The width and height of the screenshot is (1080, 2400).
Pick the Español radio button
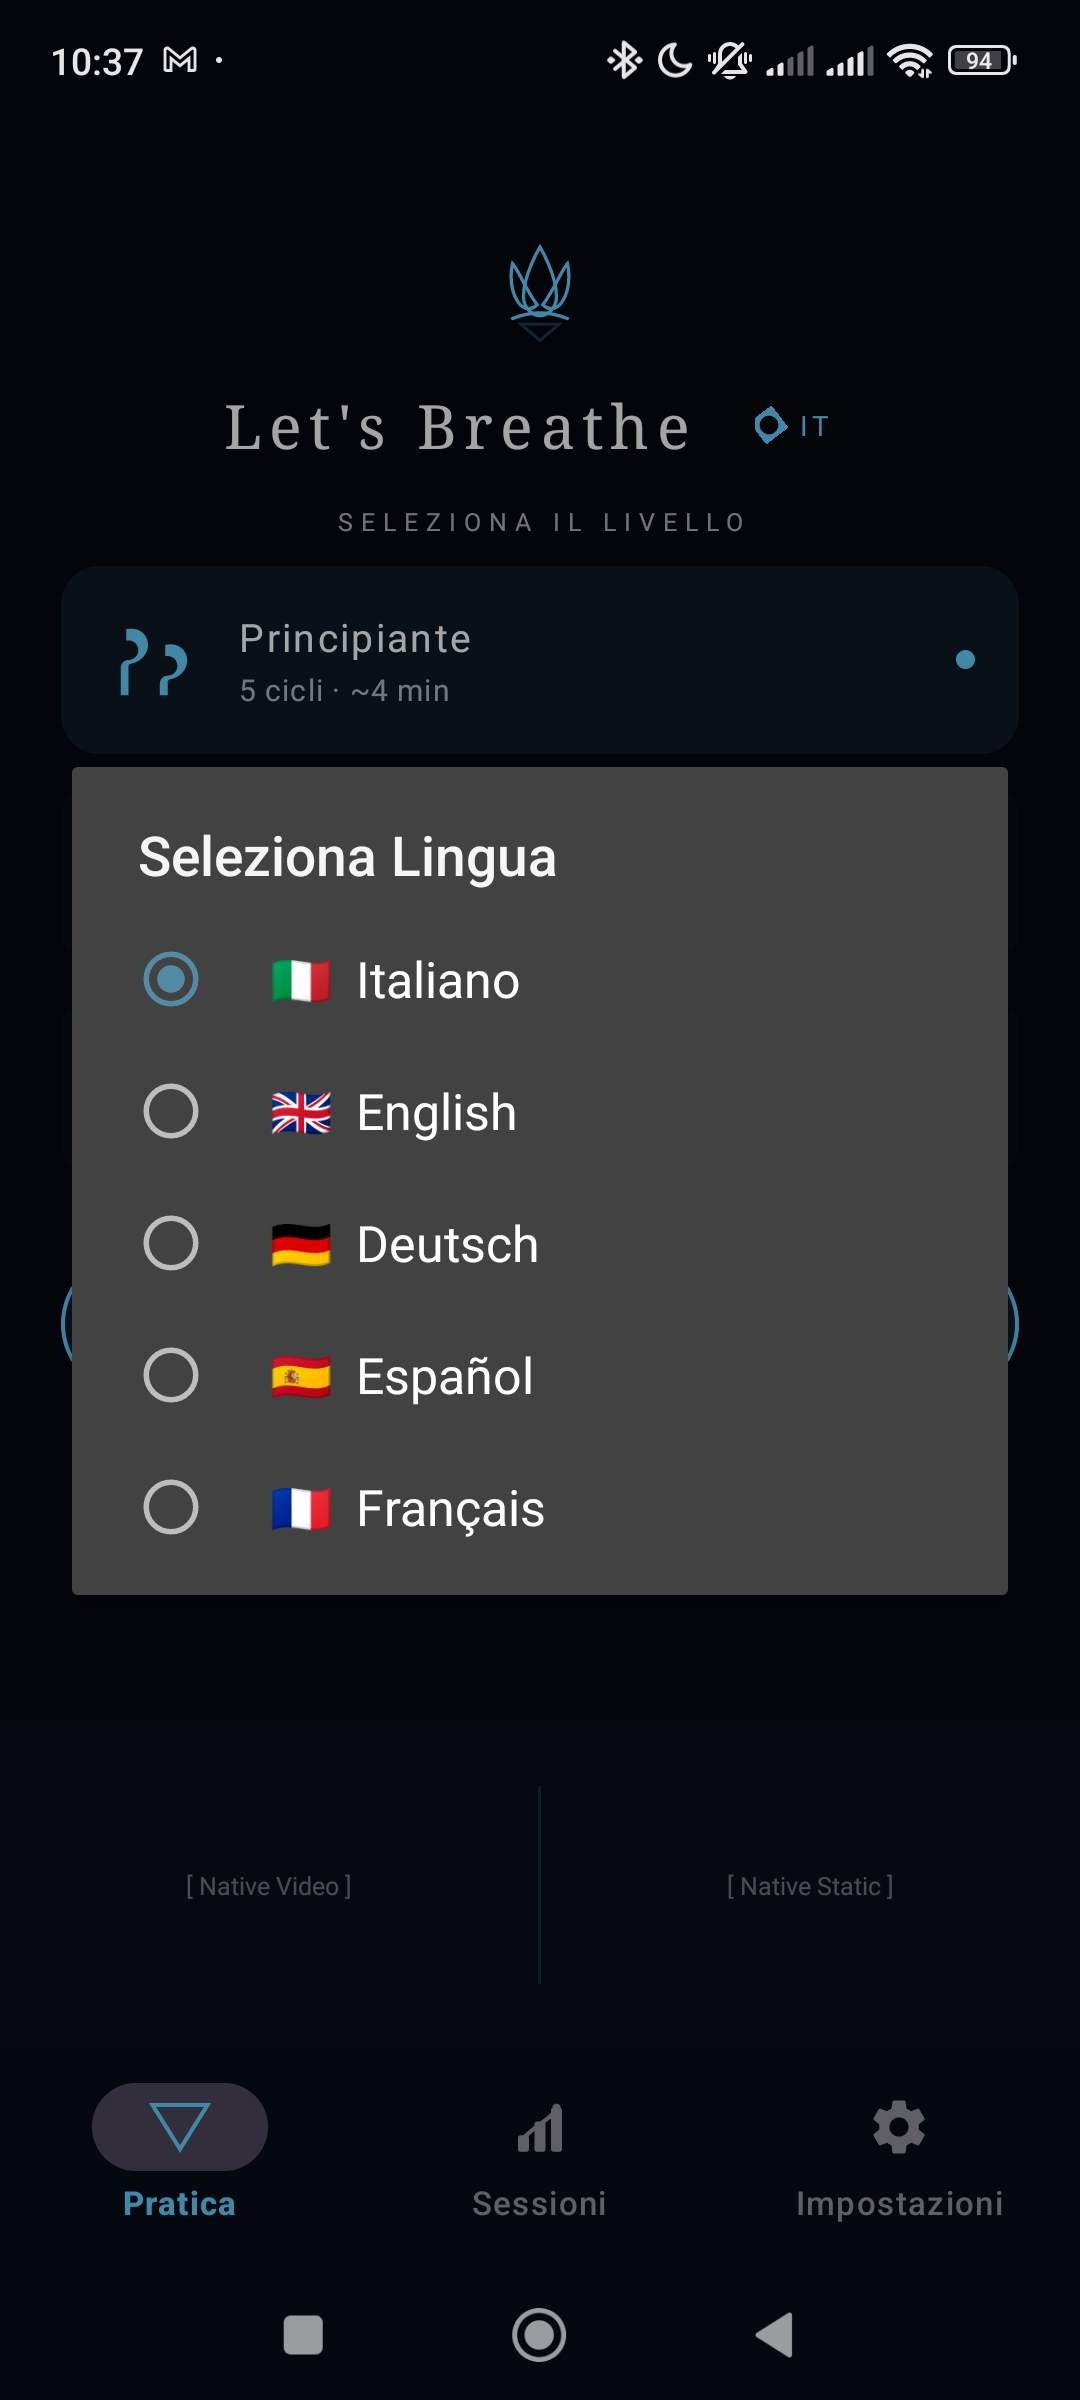(171, 1375)
